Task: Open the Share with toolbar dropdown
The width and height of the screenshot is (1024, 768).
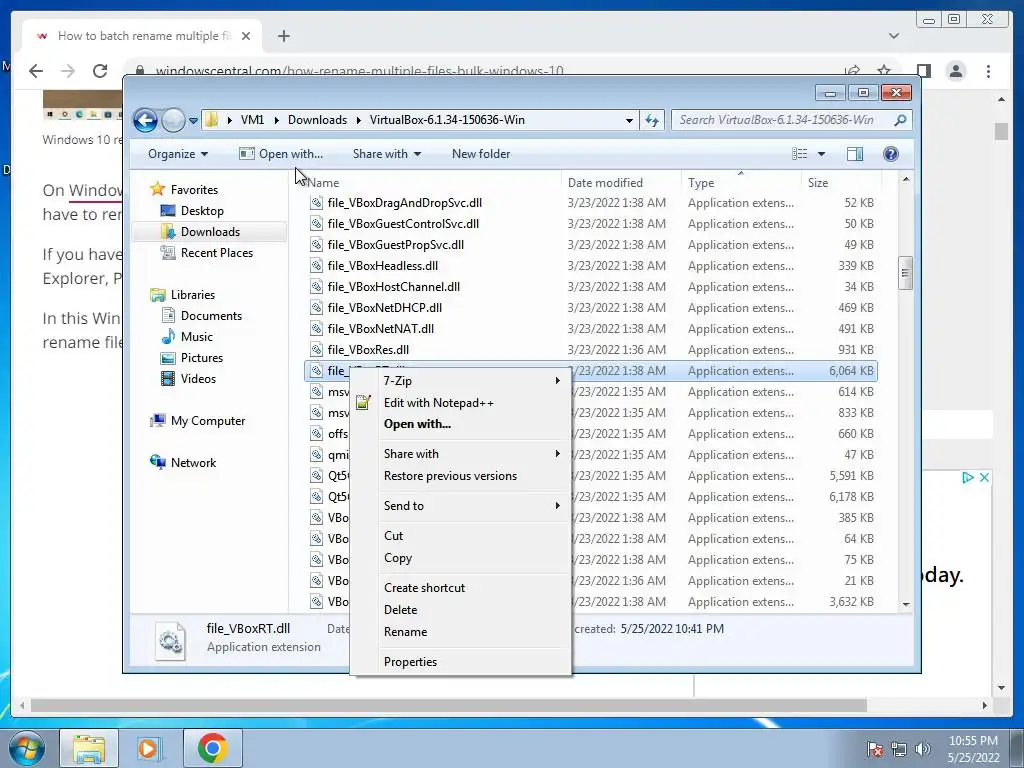Action: [x=387, y=154]
